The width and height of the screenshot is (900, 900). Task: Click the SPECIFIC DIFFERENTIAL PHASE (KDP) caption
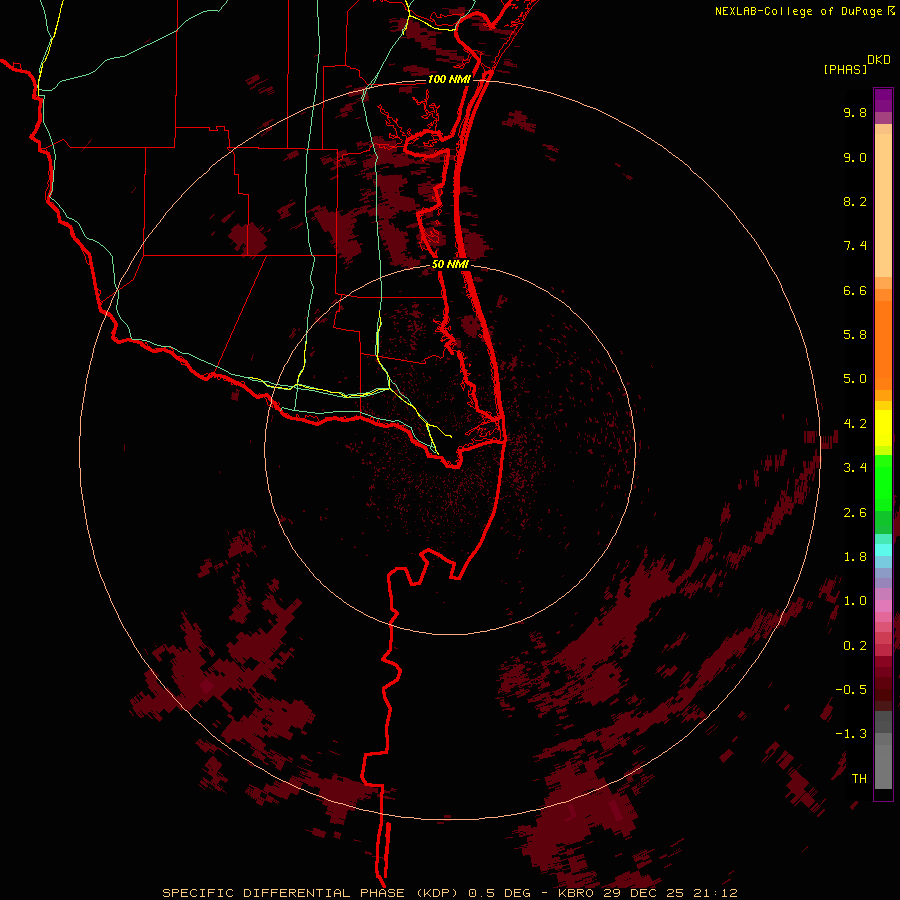click(312, 893)
